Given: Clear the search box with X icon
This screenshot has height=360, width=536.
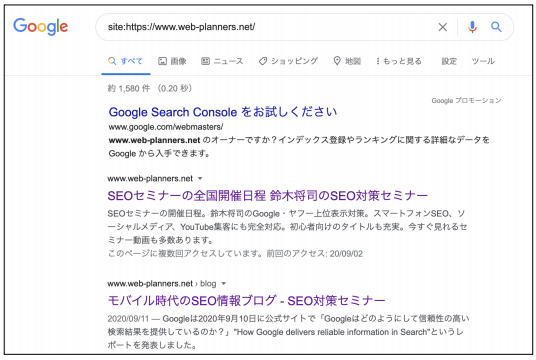Looking at the screenshot, I should [443, 27].
